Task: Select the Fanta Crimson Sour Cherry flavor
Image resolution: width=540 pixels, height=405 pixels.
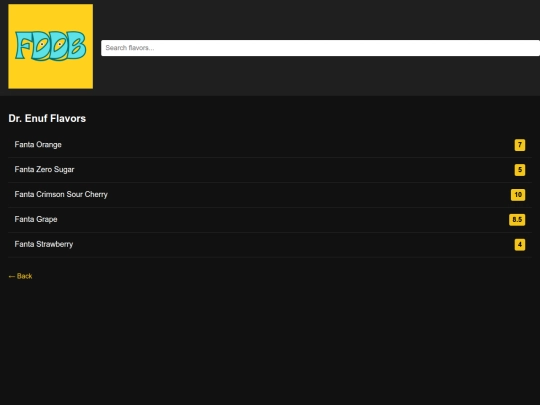Action: (270, 195)
